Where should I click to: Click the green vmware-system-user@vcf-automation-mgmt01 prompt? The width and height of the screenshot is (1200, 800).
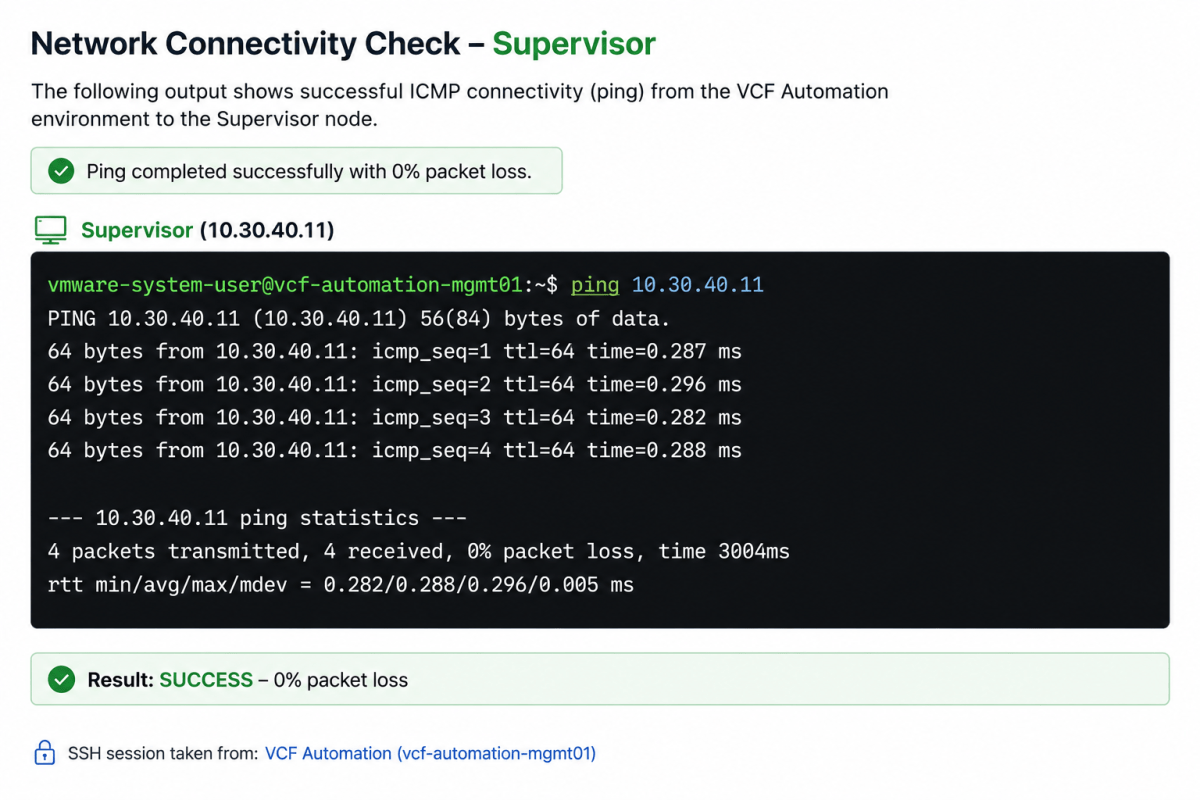coord(285,285)
